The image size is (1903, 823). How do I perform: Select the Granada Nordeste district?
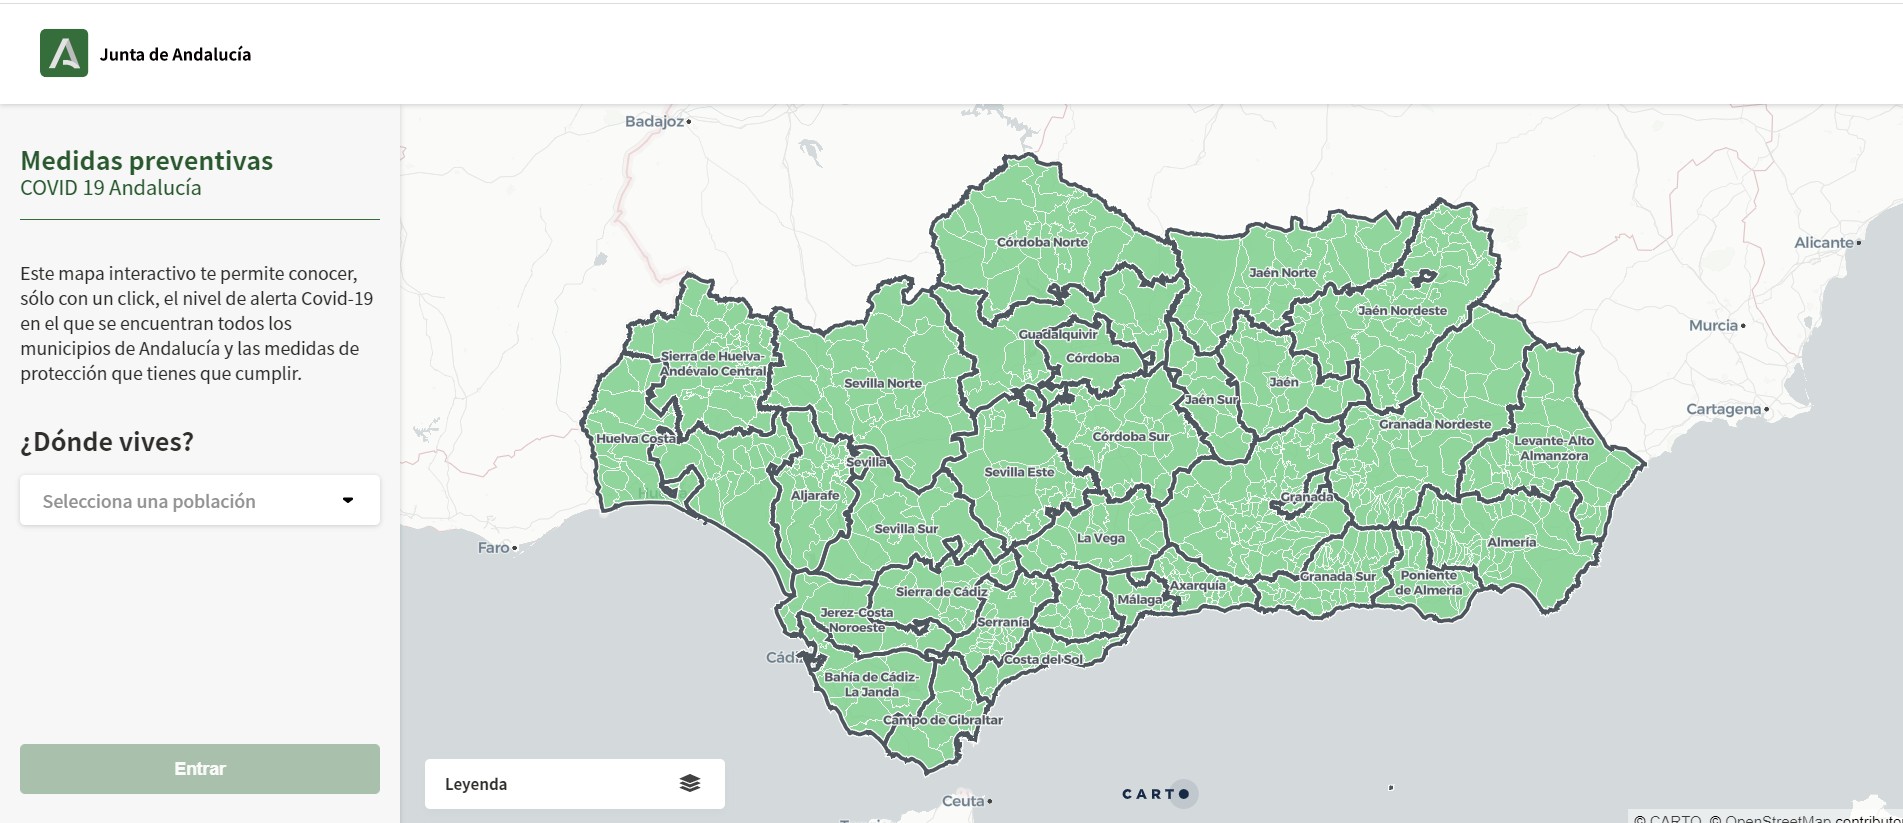(x=1434, y=425)
